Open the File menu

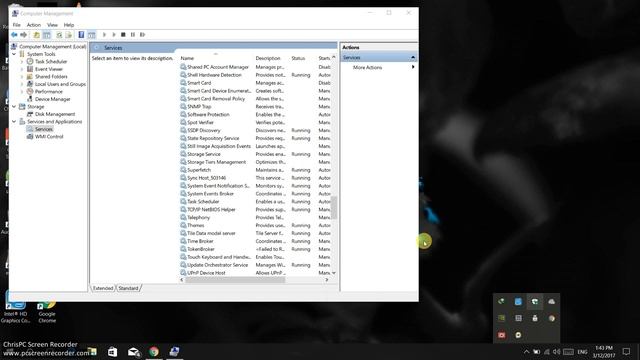(x=16, y=25)
